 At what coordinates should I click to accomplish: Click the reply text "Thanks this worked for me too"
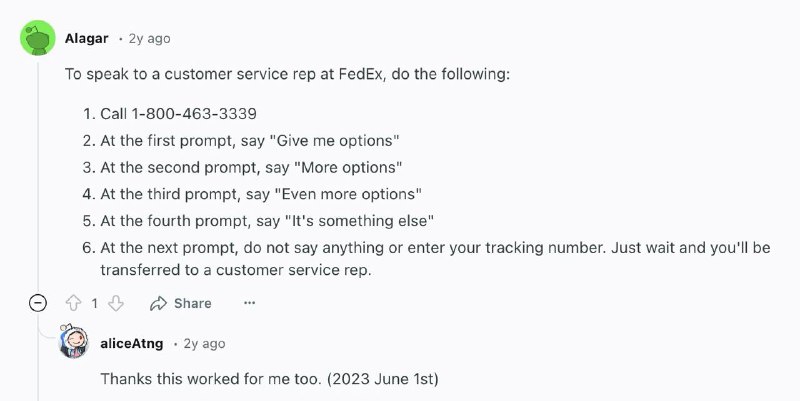pos(212,379)
